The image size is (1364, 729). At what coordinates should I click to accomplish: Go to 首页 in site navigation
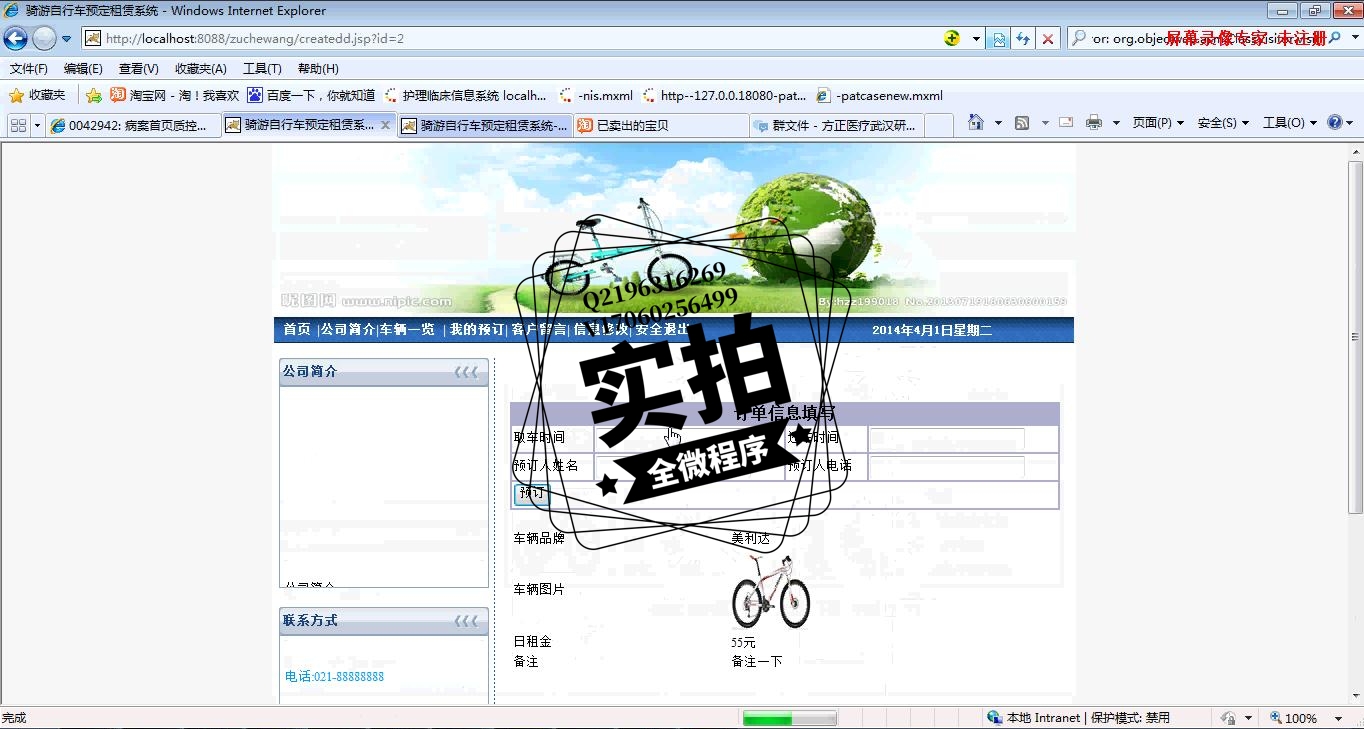(x=297, y=330)
